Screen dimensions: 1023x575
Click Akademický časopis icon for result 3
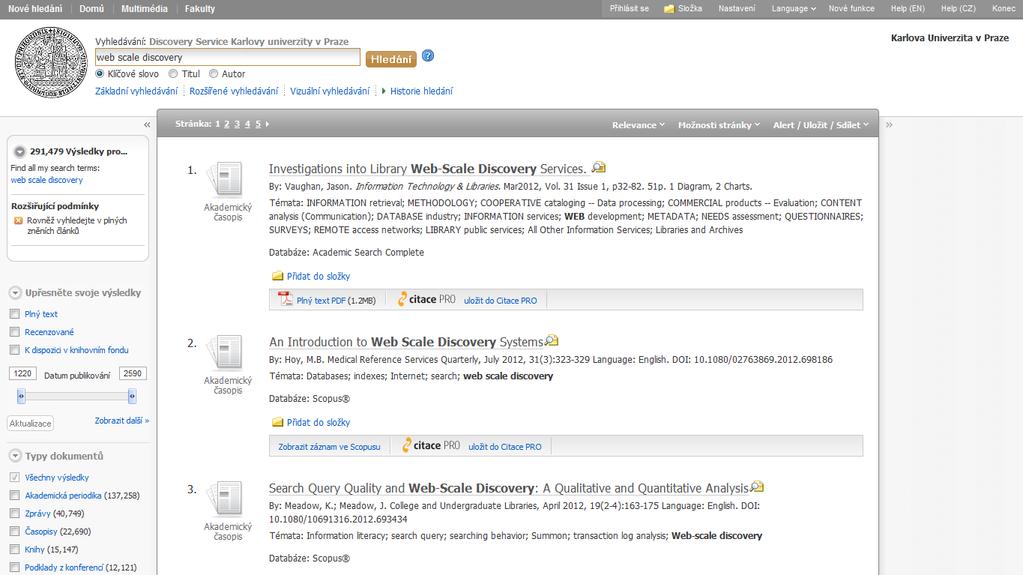(x=226, y=498)
